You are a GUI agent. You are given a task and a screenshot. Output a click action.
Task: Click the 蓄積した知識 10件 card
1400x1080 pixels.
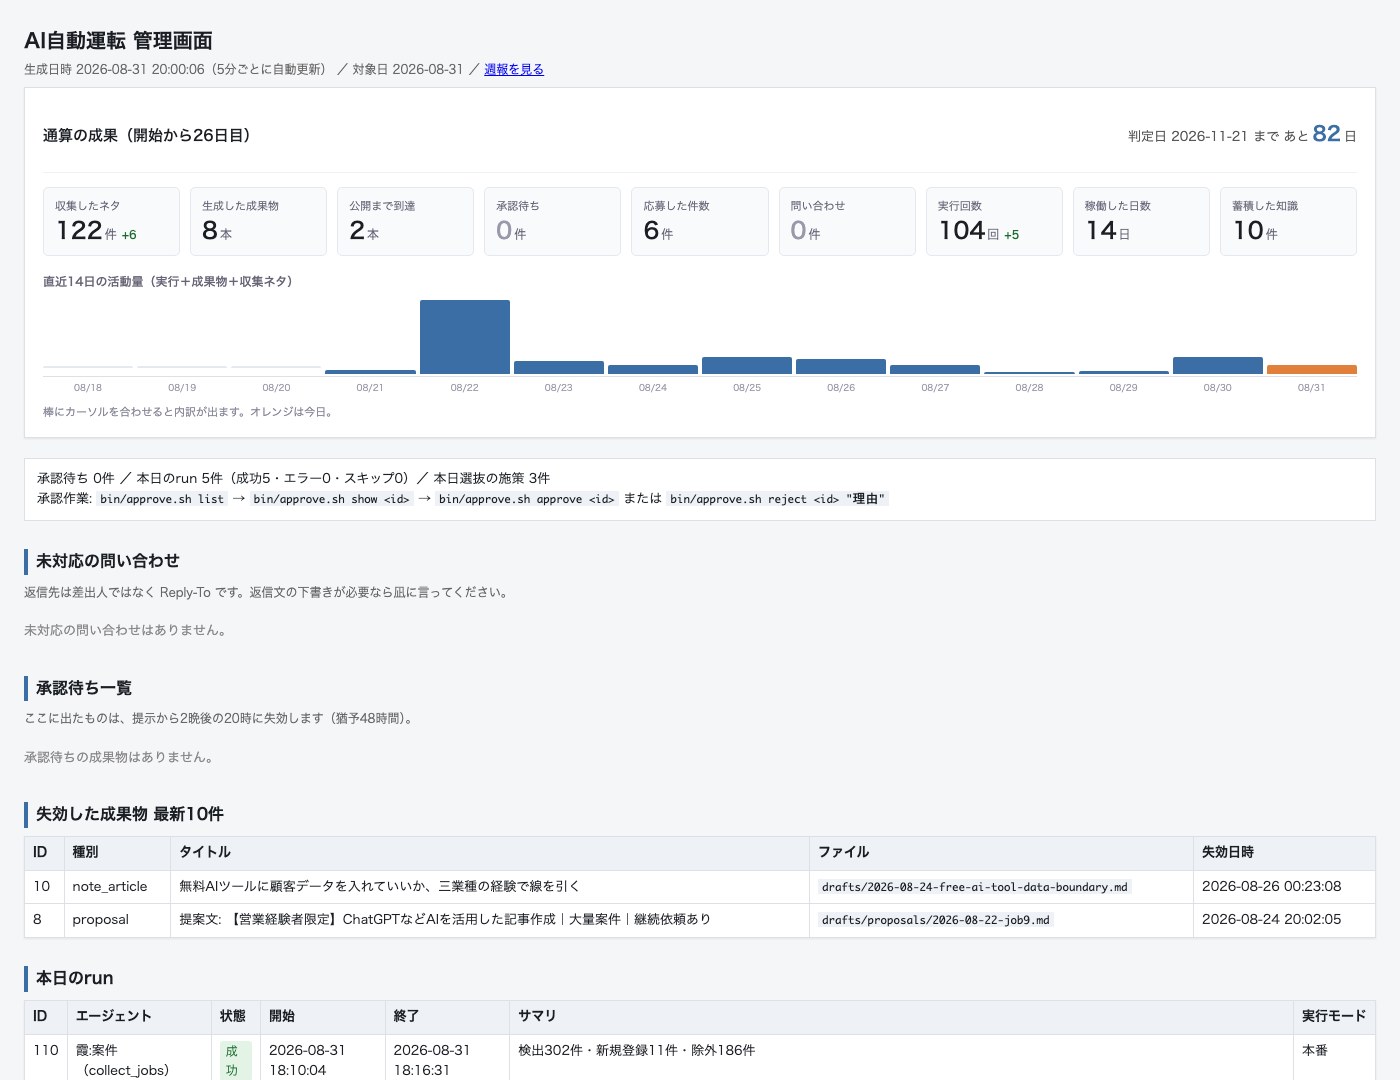tap(1288, 221)
